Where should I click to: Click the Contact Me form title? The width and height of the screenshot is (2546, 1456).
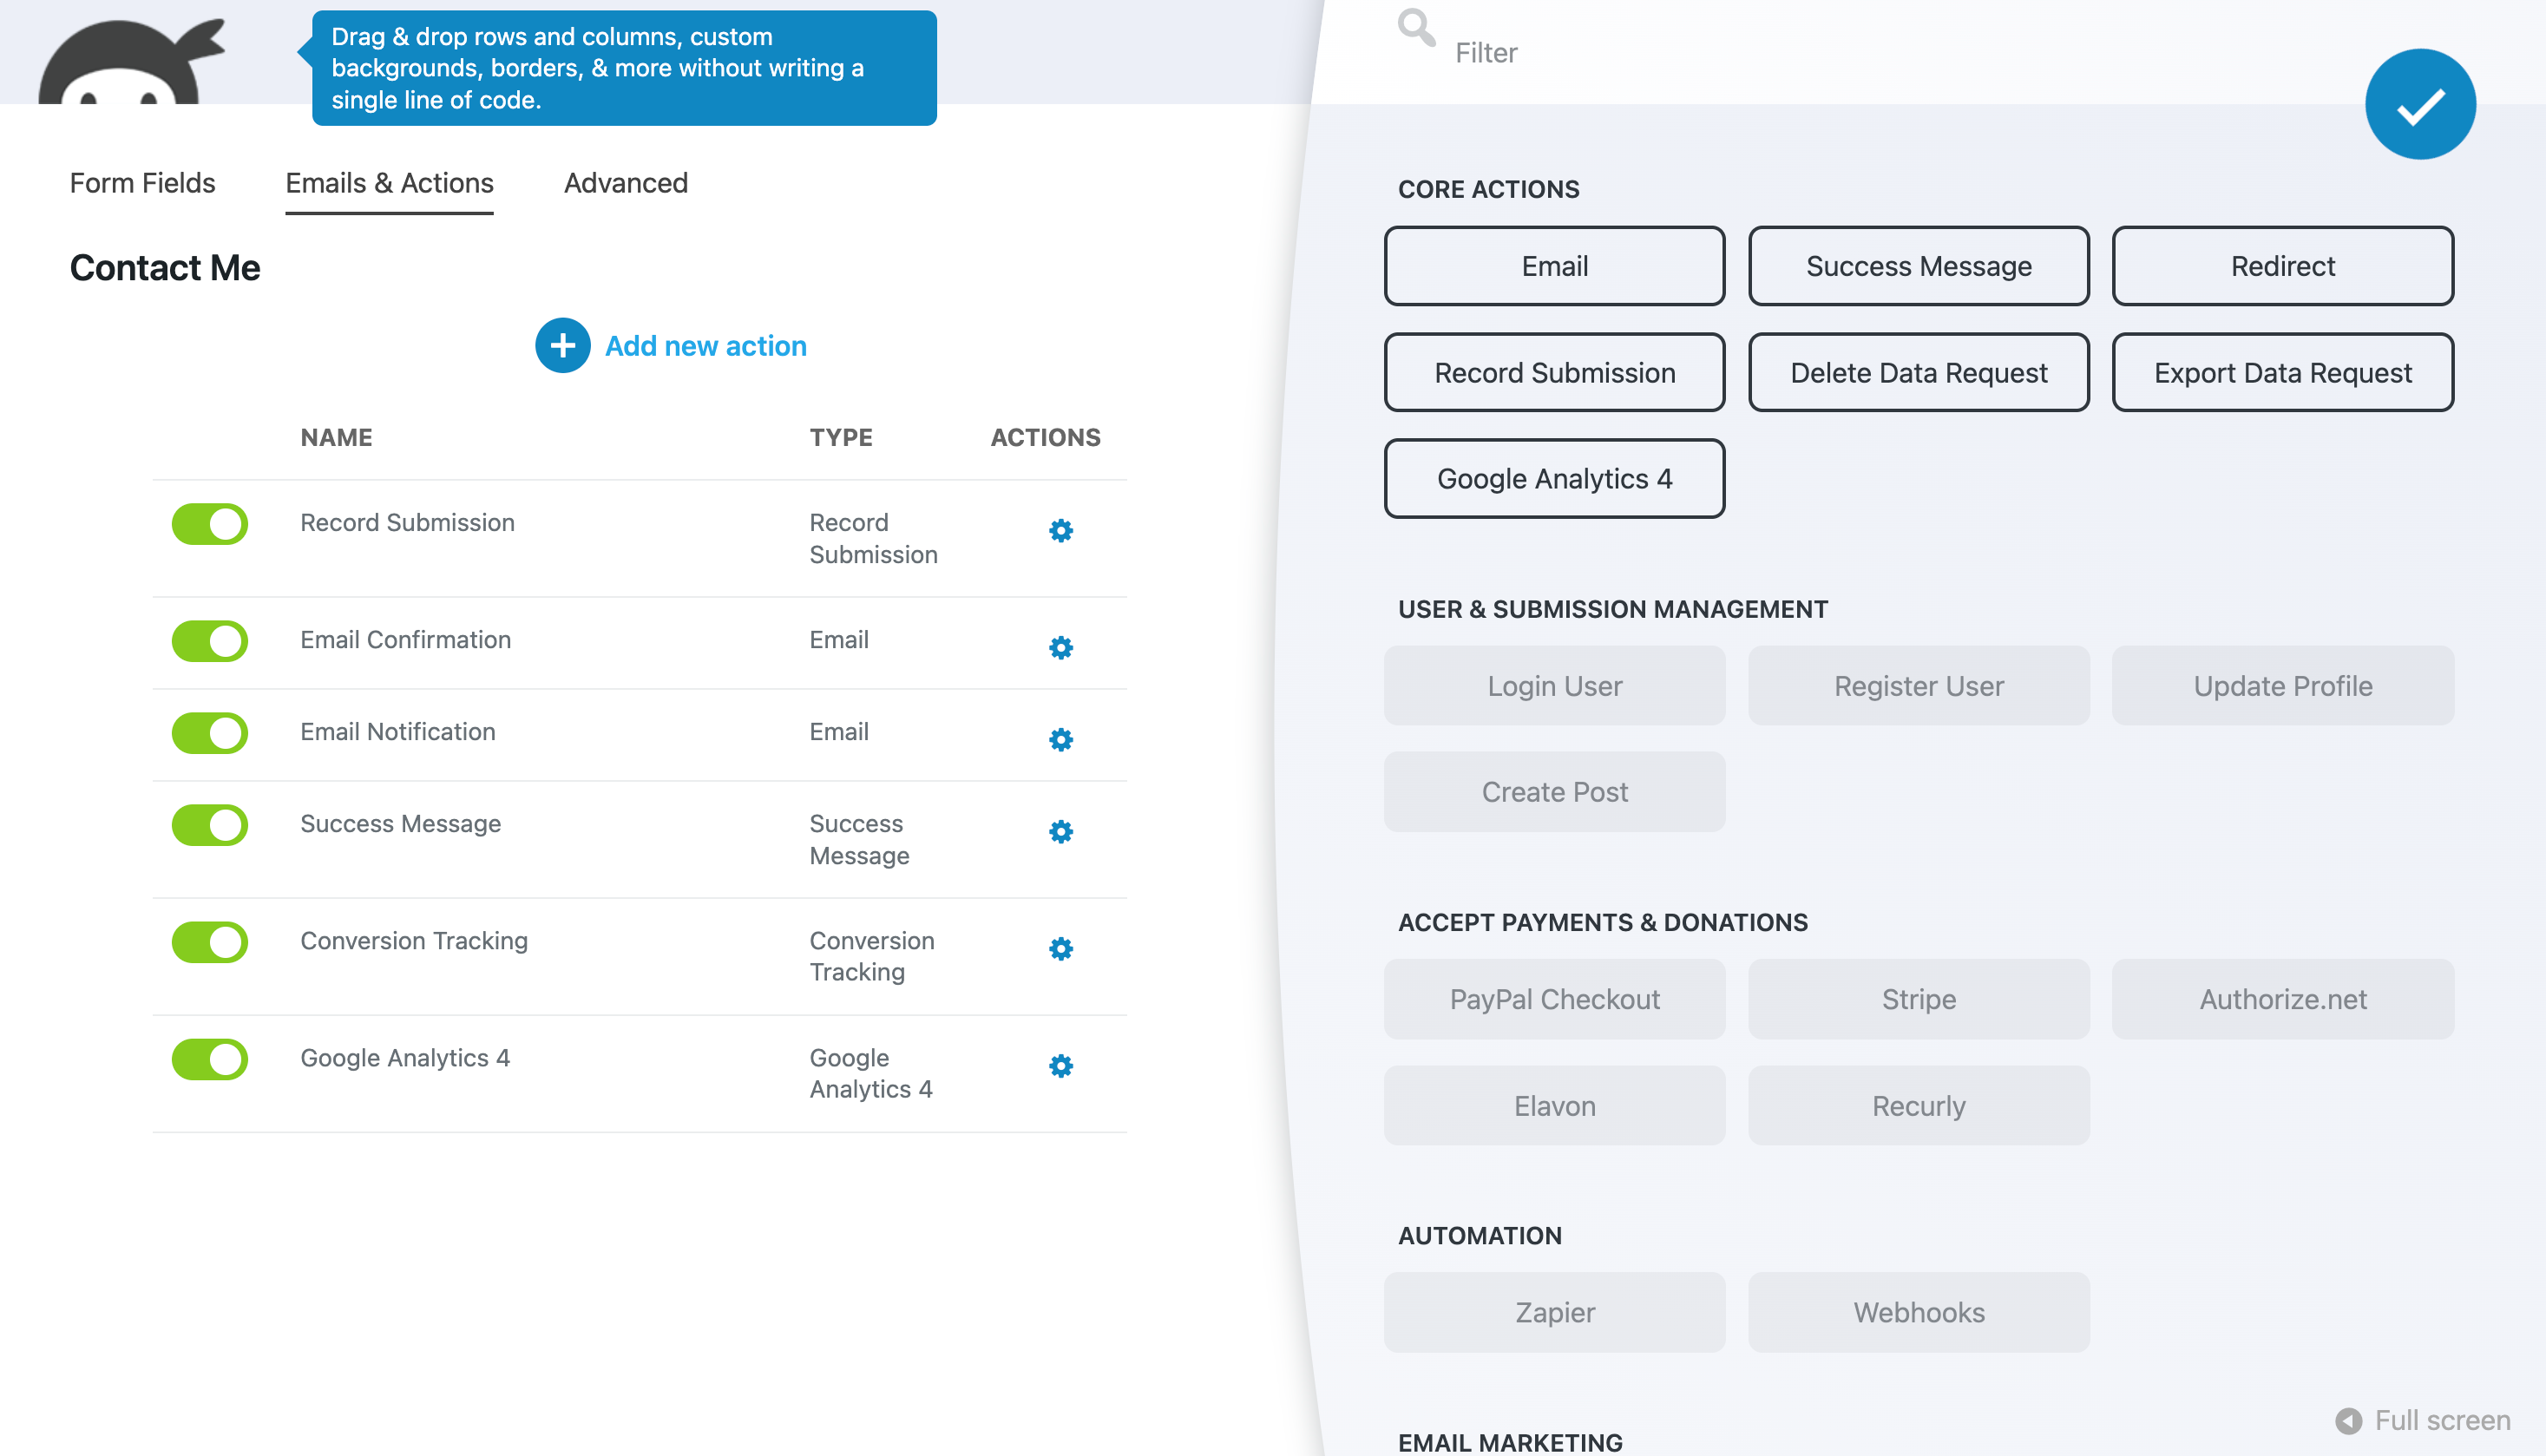[165, 268]
